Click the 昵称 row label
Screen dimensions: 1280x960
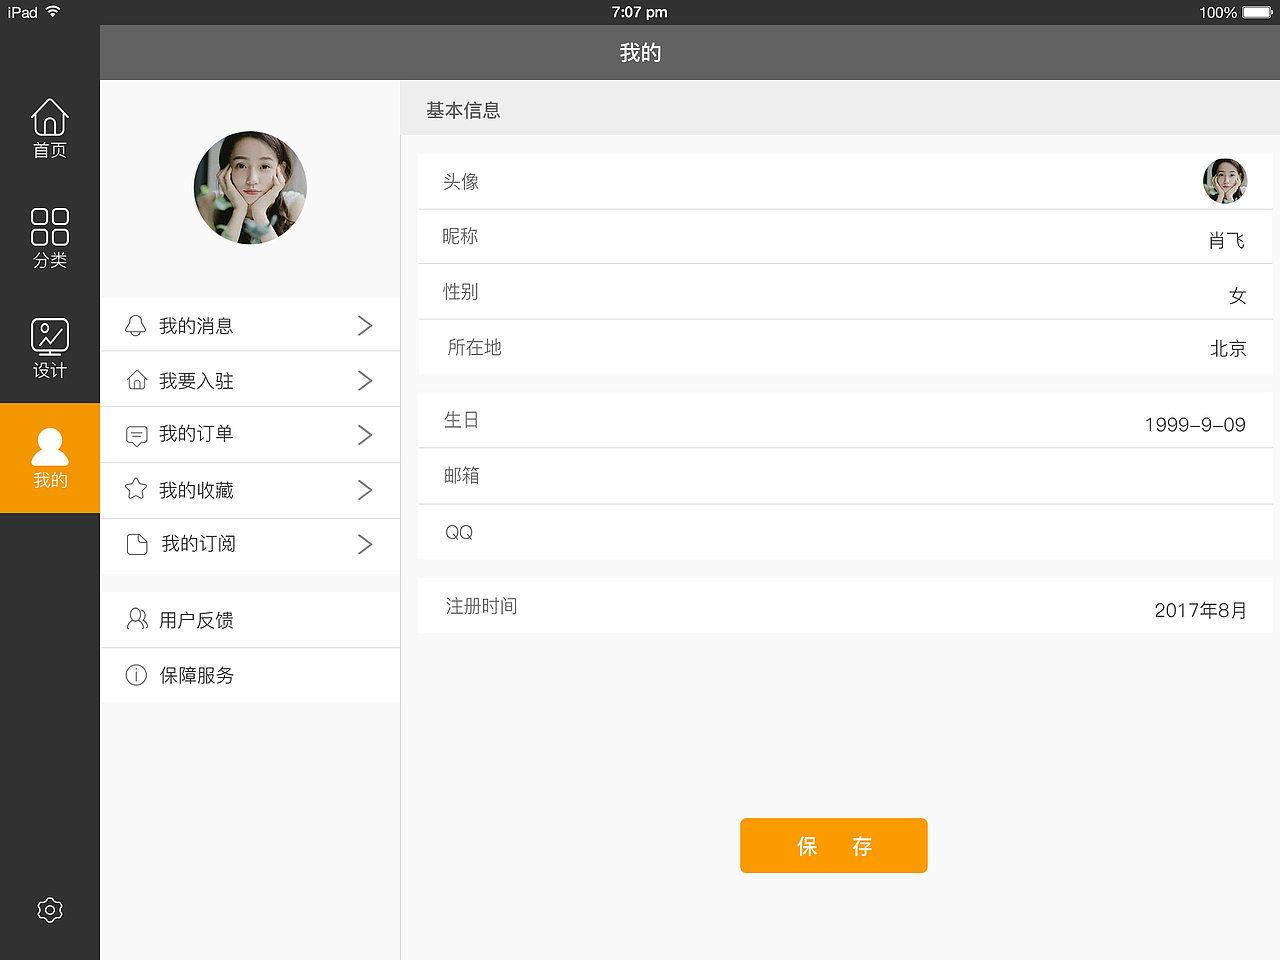[x=460, y=236]
